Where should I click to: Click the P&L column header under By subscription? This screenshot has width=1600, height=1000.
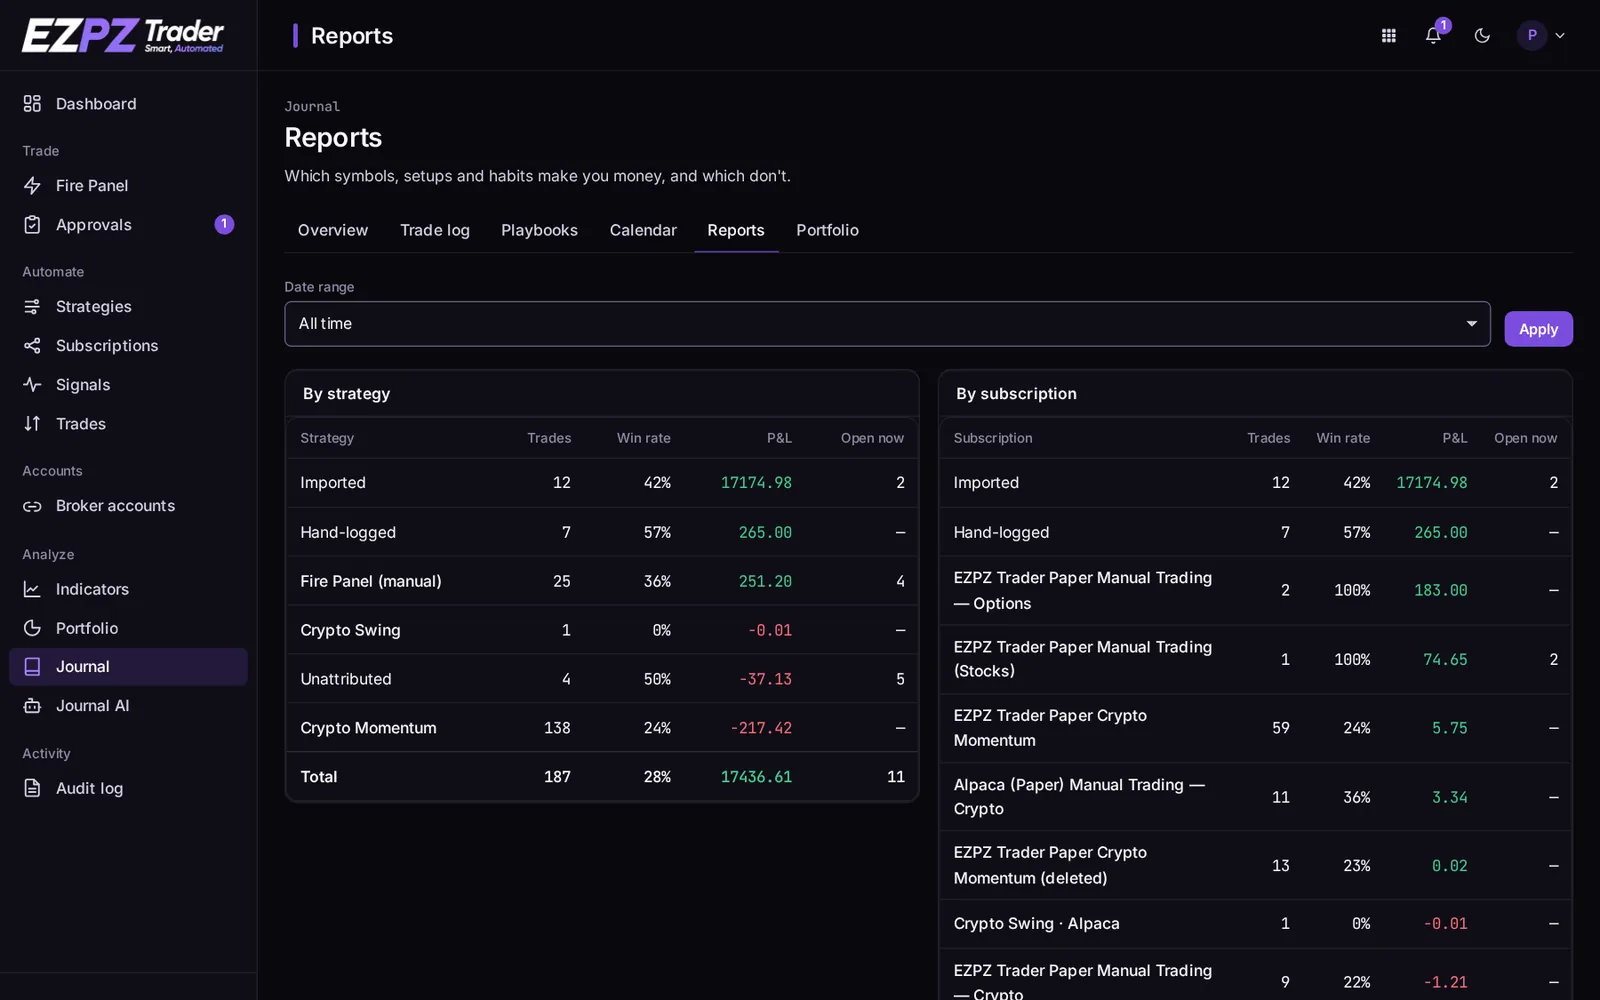tap(1454, 438)
